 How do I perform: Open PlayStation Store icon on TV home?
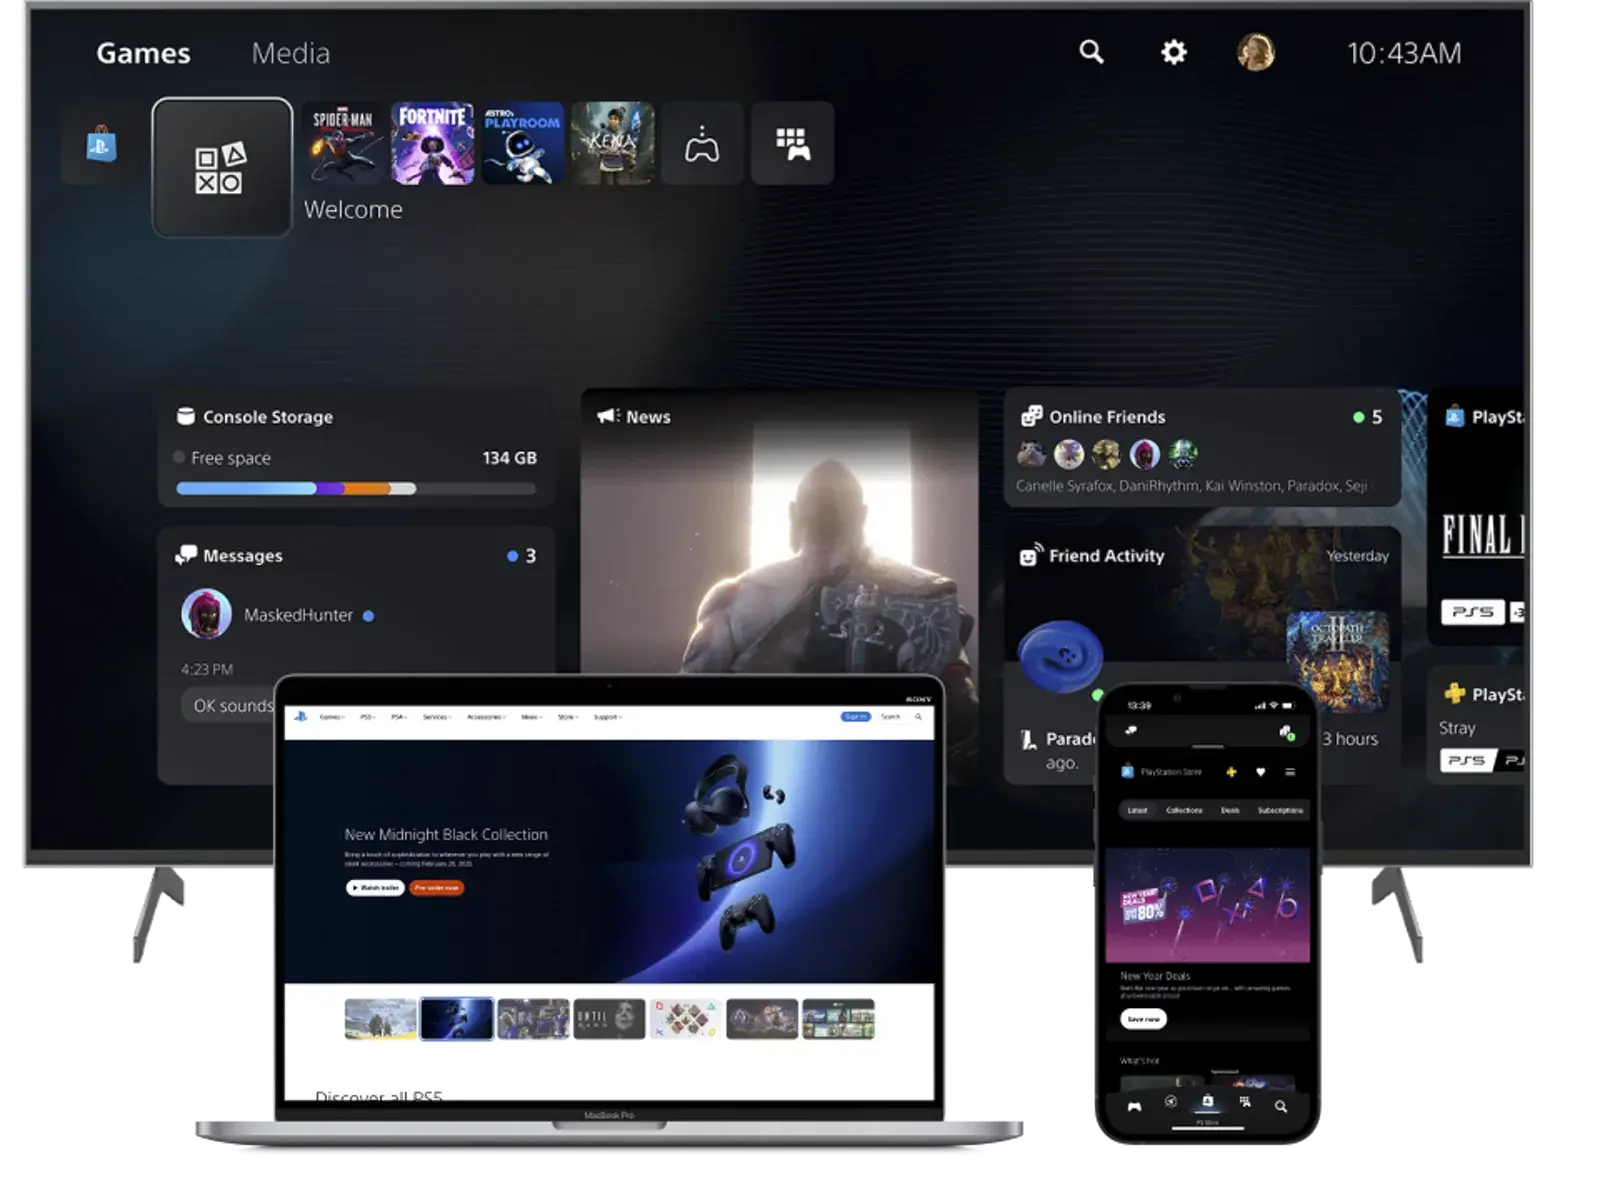[101, 144]
